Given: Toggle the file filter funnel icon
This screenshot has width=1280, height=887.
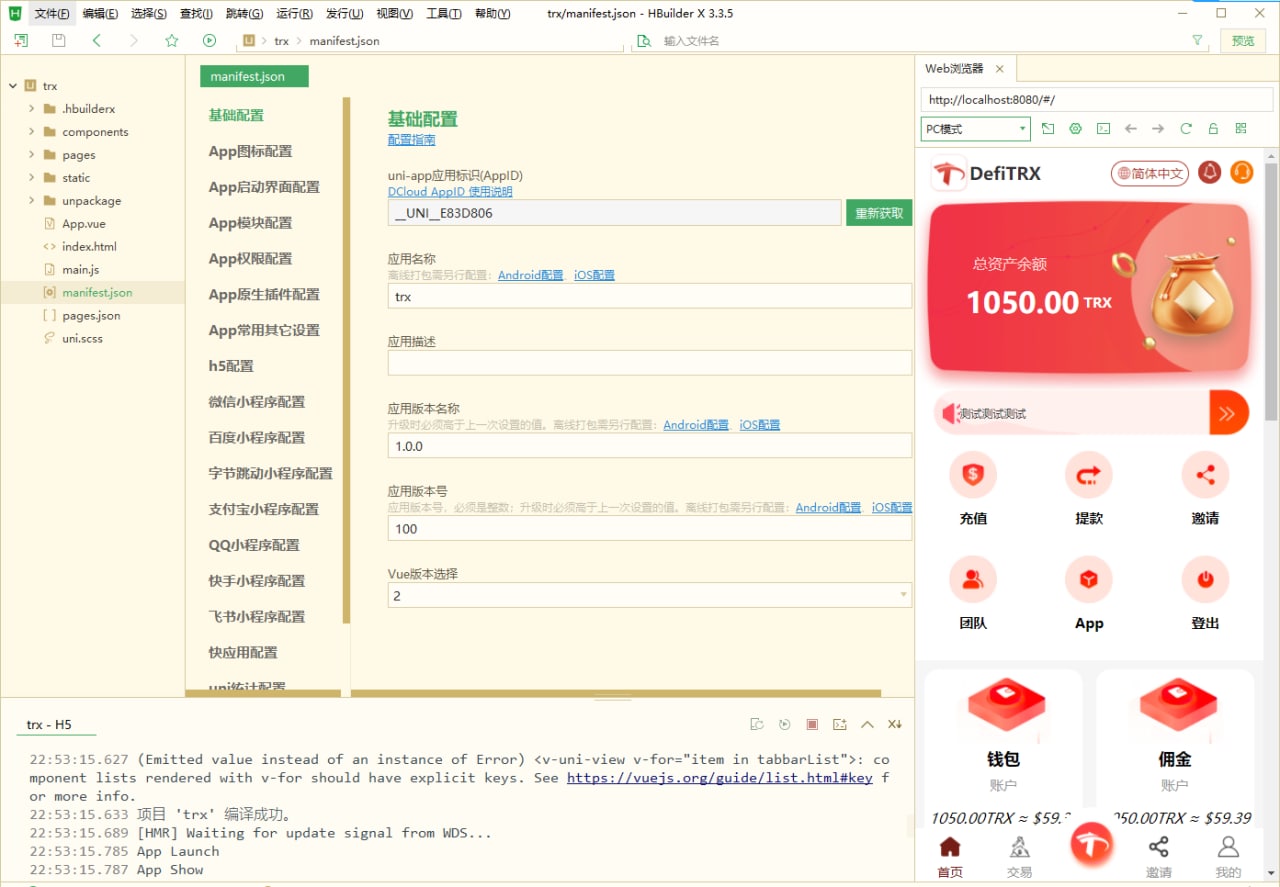Looking at the screenshot, I should pos(1199,41).
